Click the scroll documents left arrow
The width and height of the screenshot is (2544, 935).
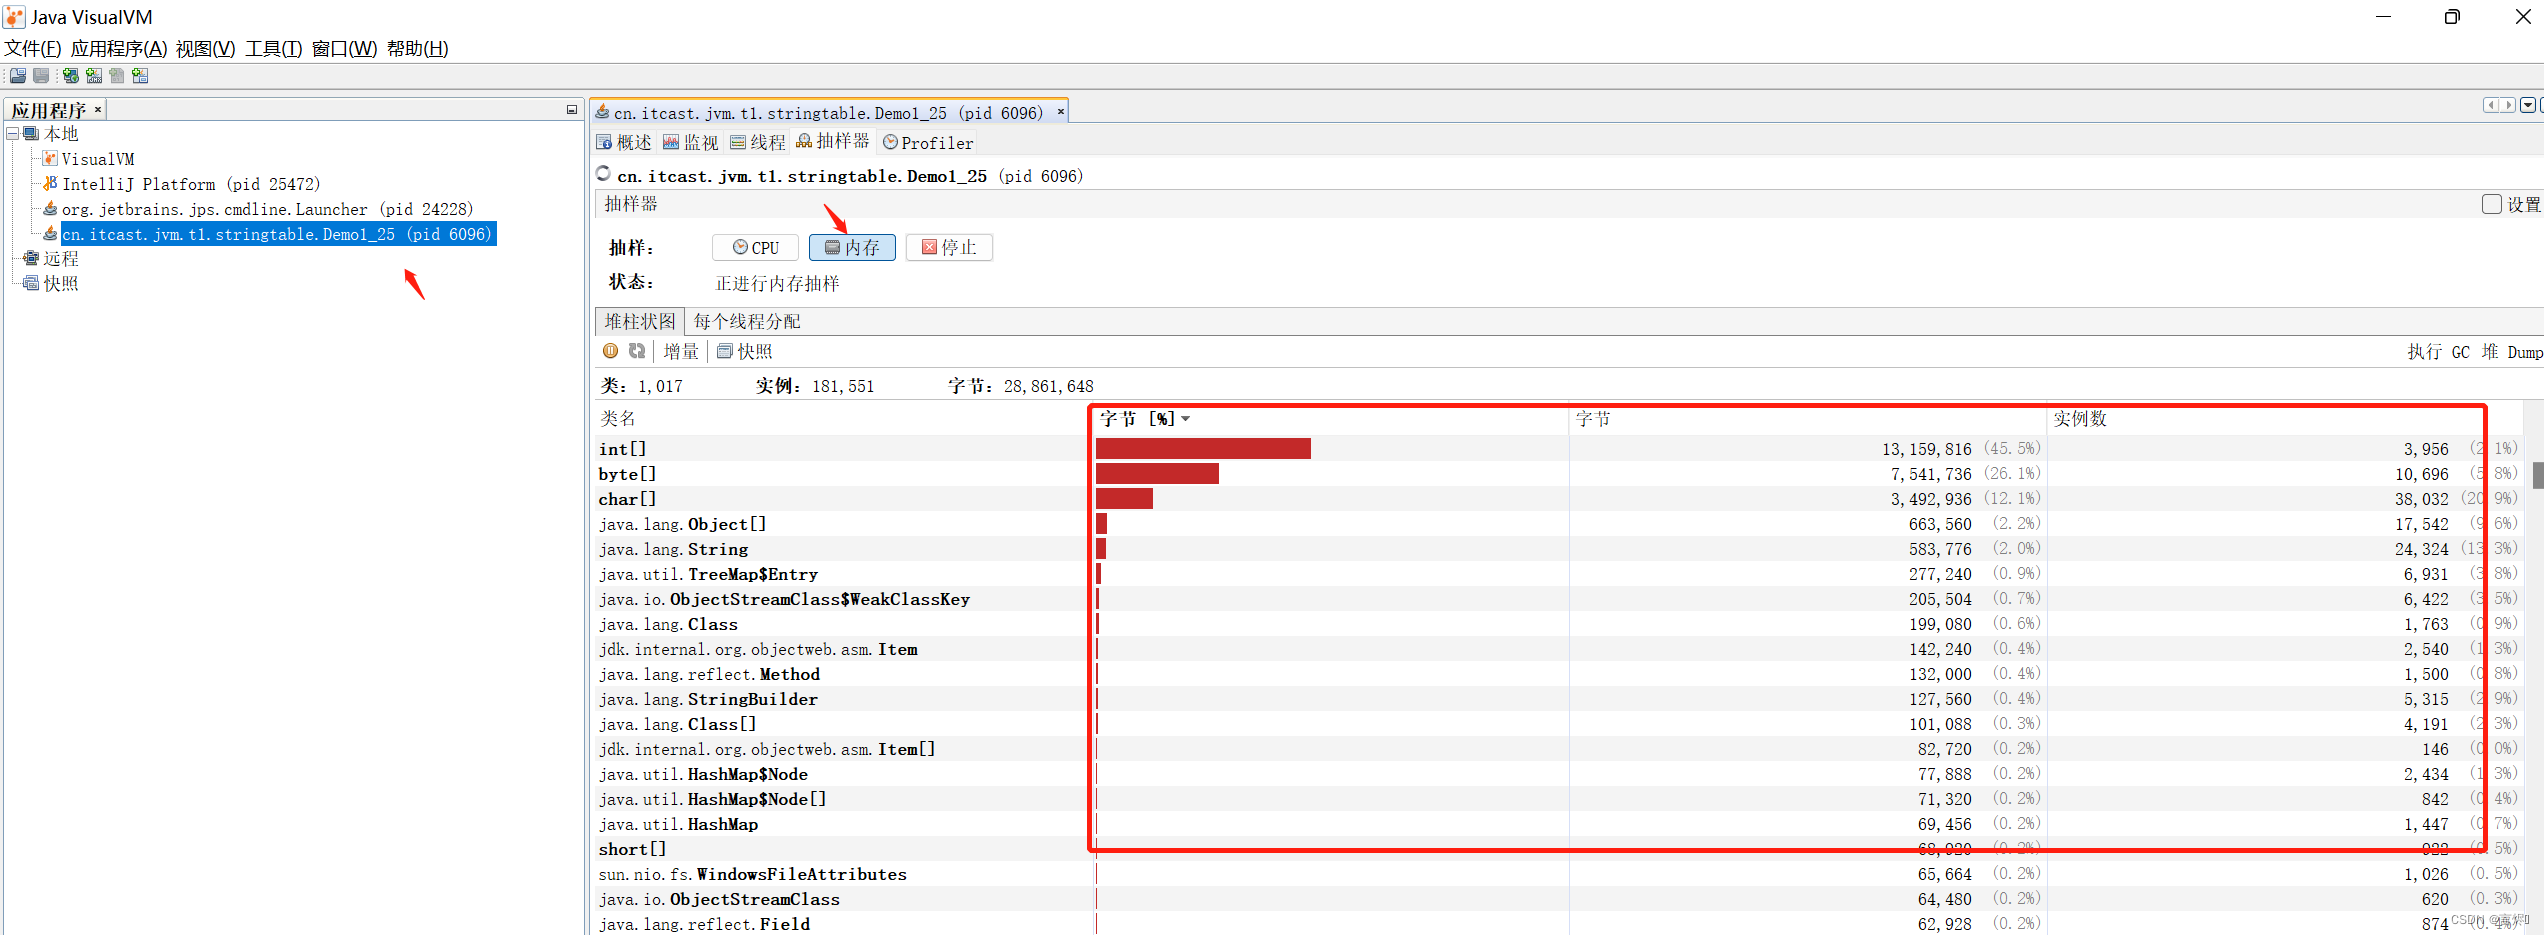2491,105
